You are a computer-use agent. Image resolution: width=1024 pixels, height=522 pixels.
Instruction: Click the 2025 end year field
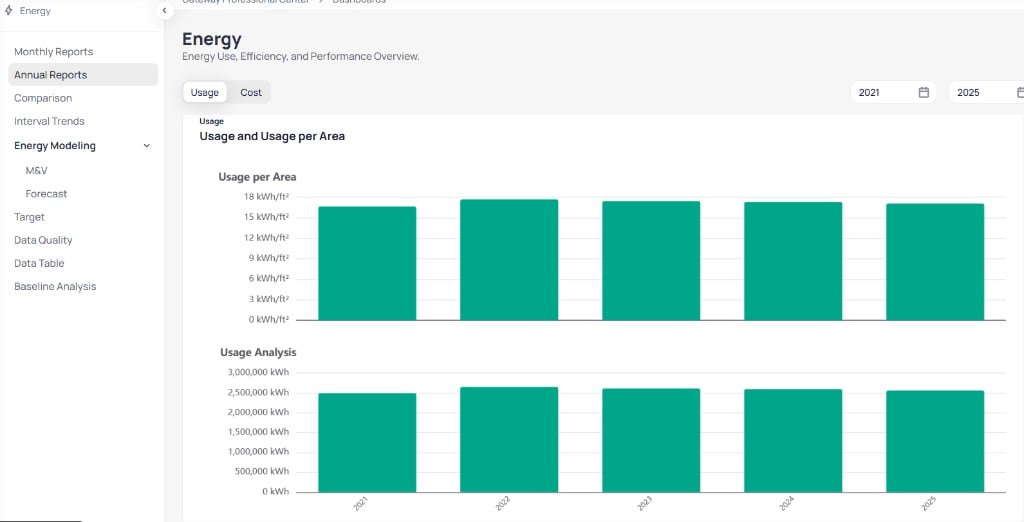[987, 92]
